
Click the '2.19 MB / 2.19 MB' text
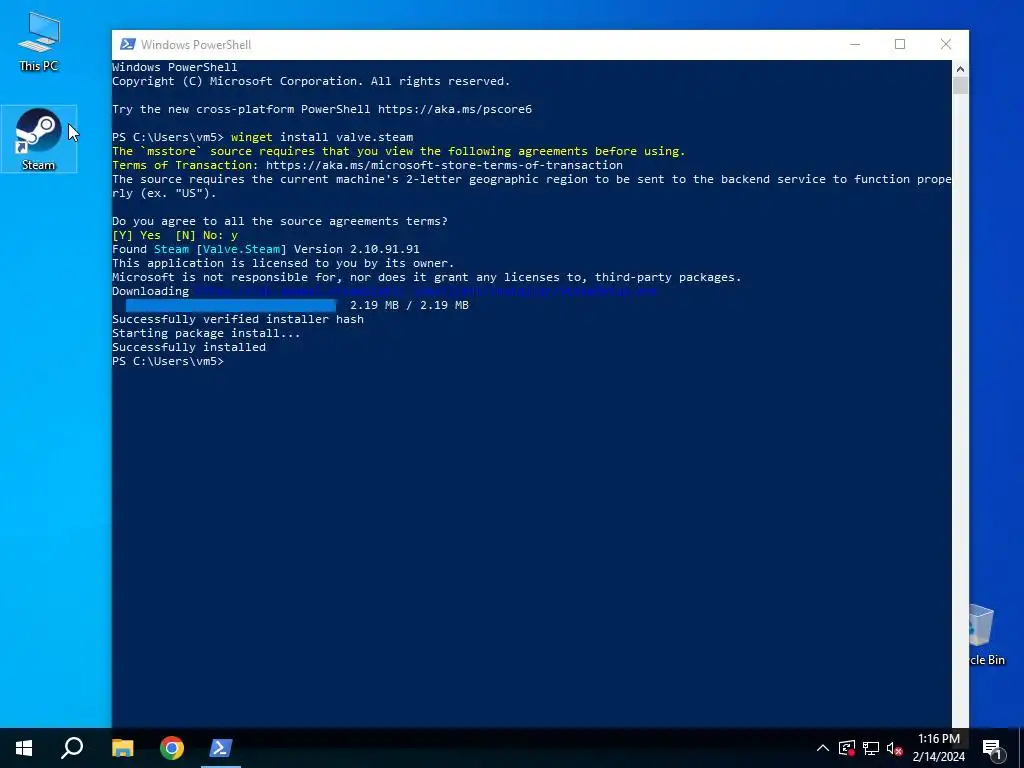(x=409, y=305)
